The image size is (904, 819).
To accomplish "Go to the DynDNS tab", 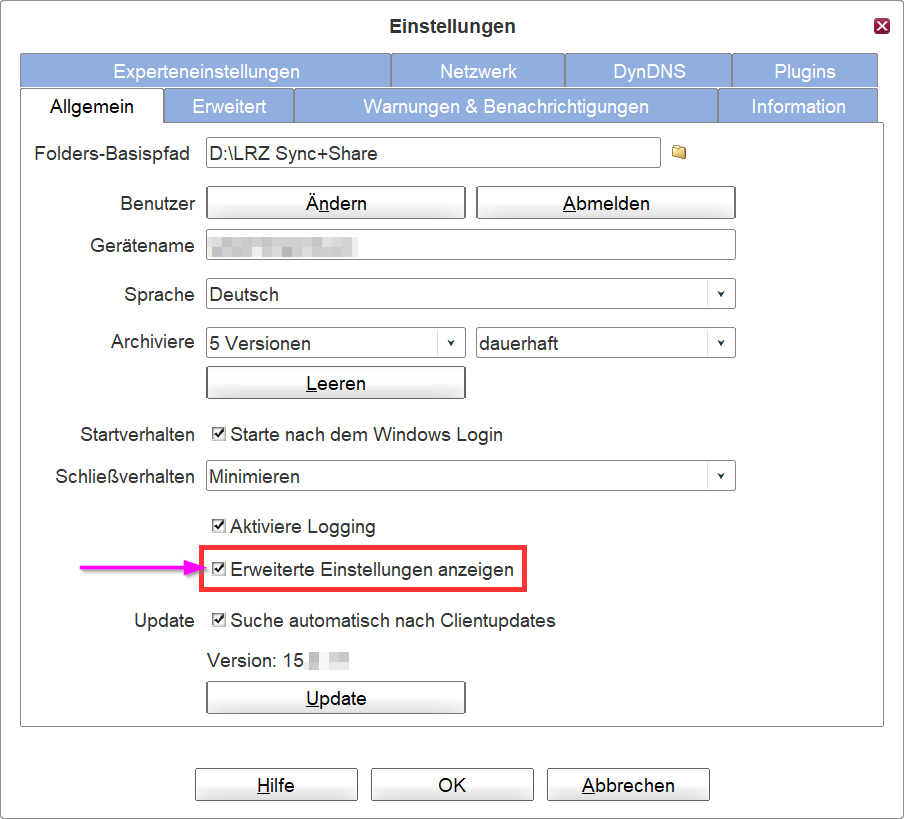I will (649, 72).
